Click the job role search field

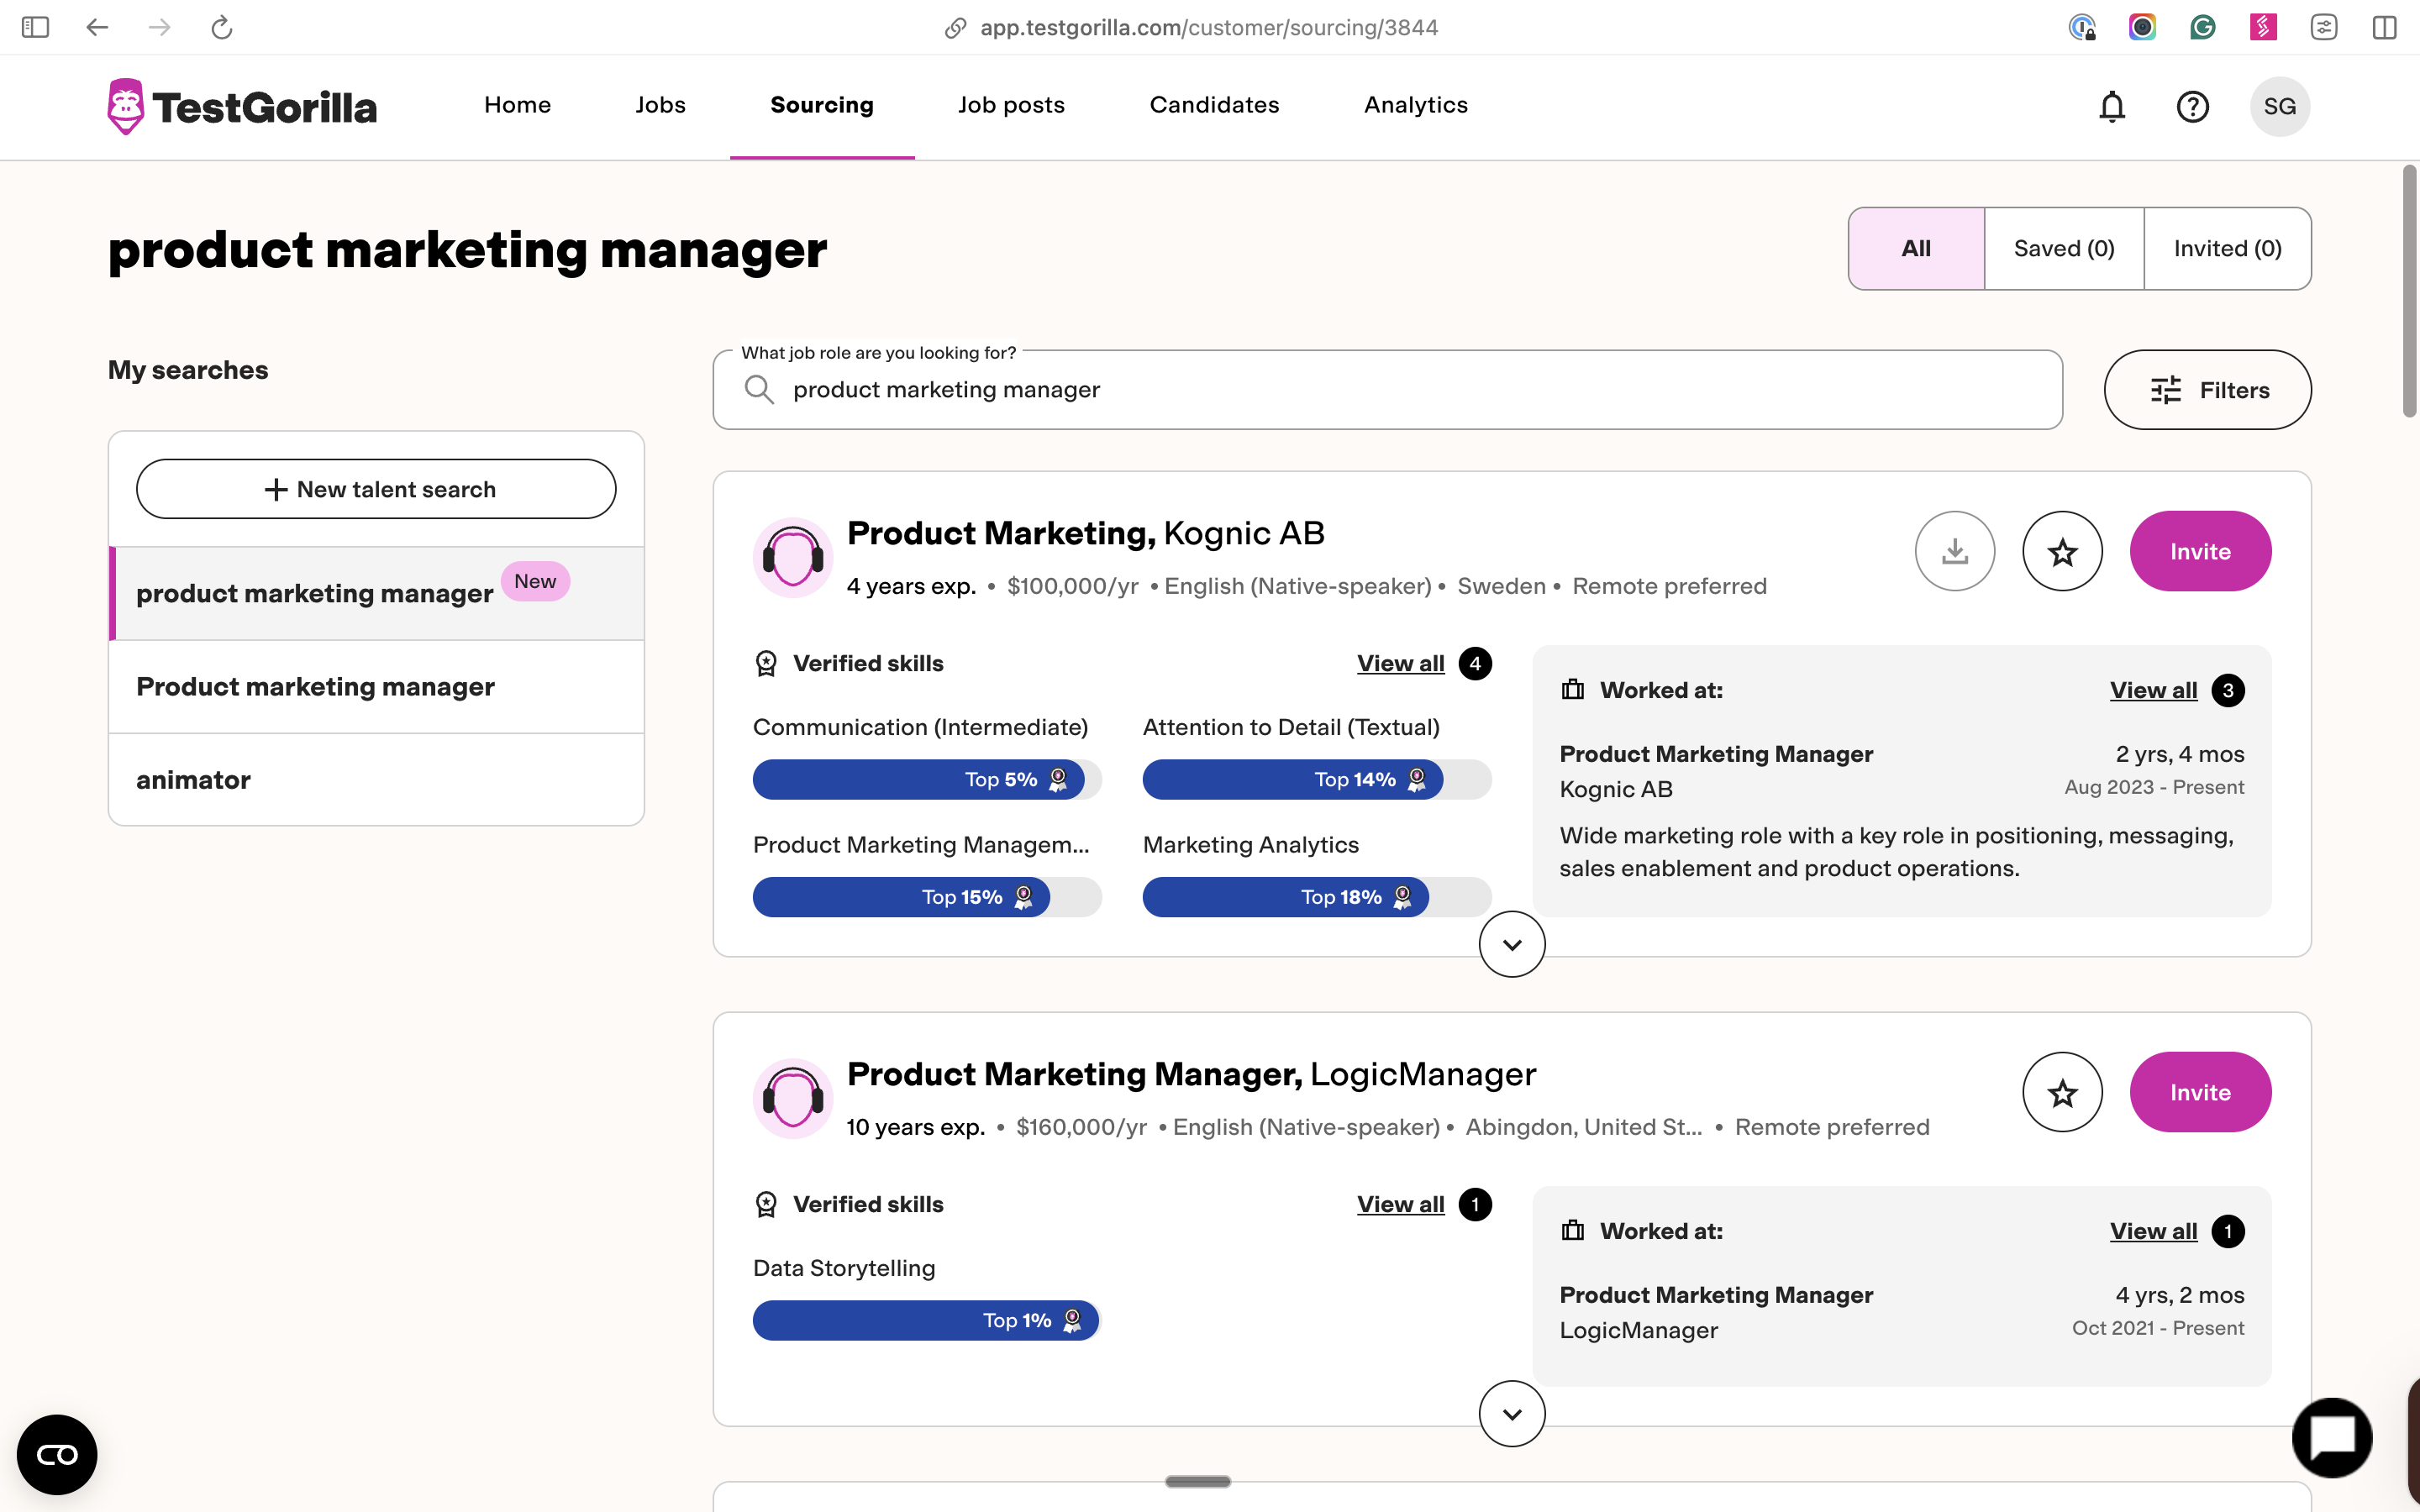[1387, 390]
